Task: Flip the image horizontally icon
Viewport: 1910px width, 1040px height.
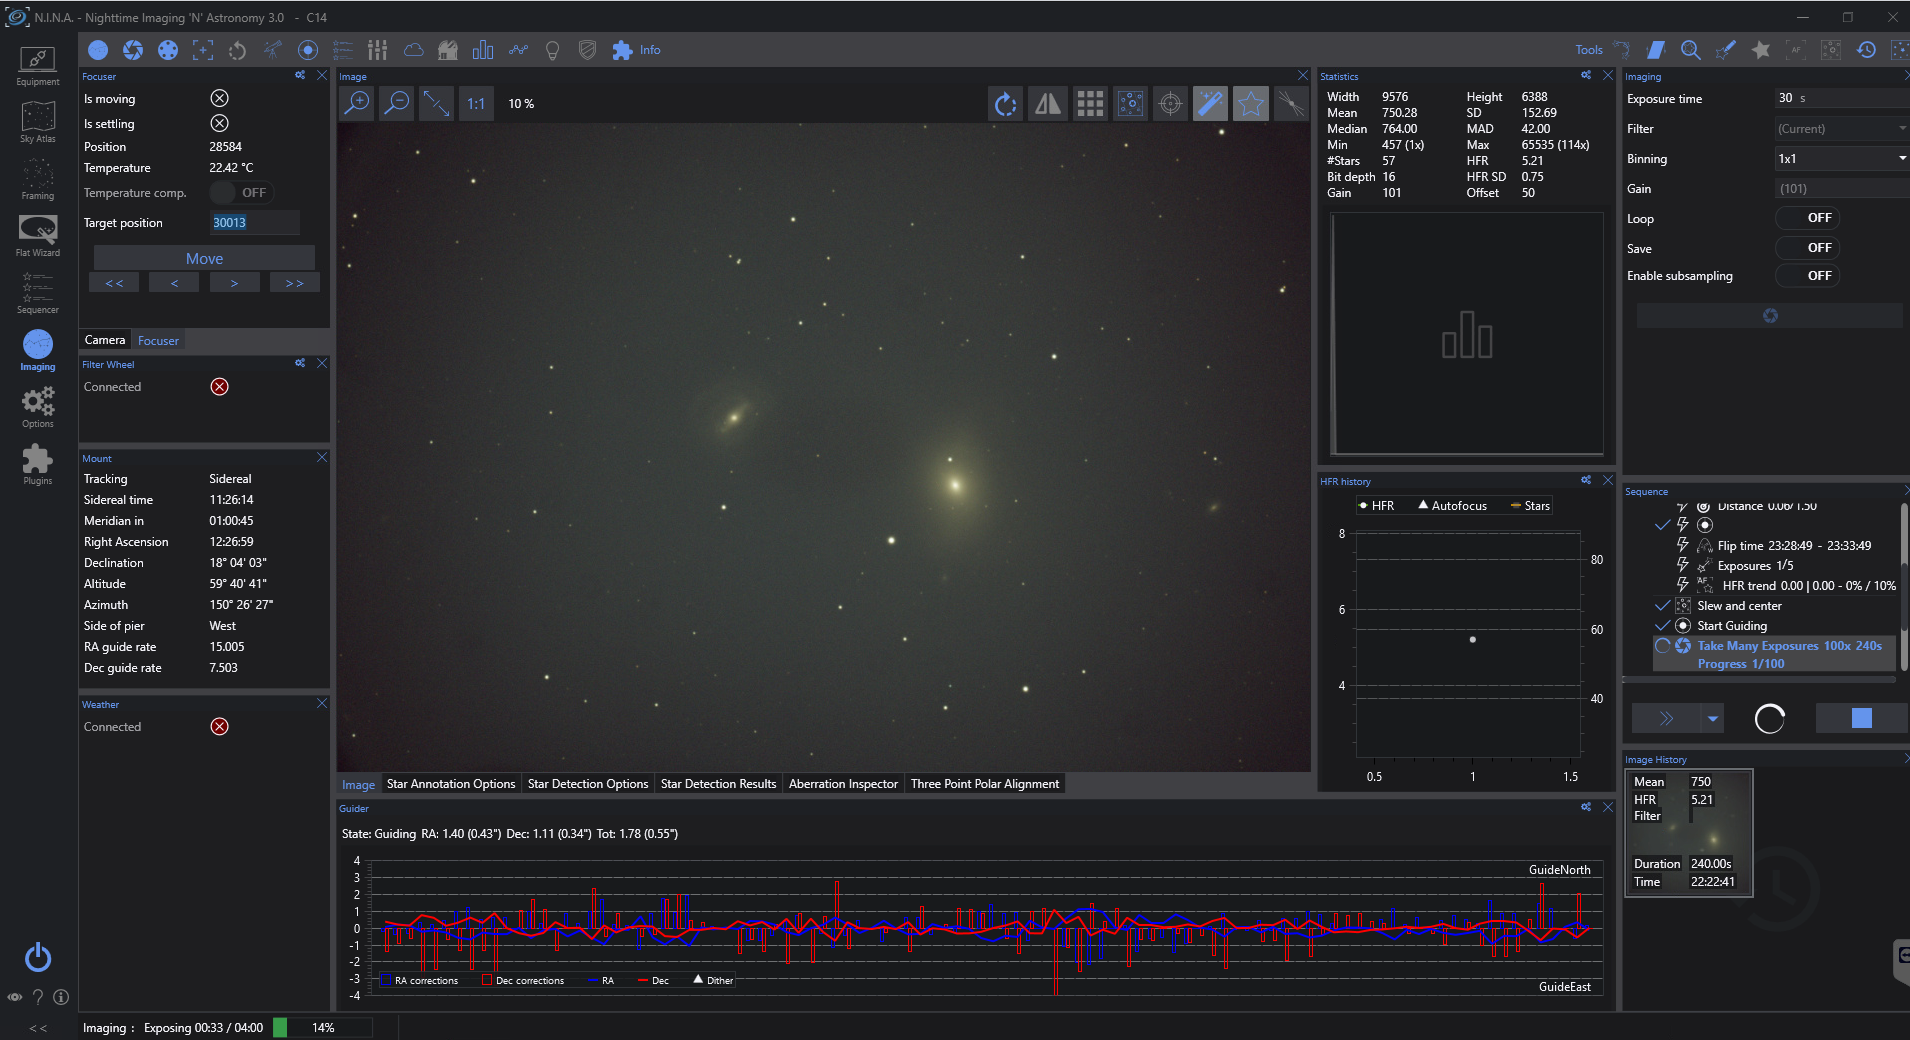Action: (1048, 104)
